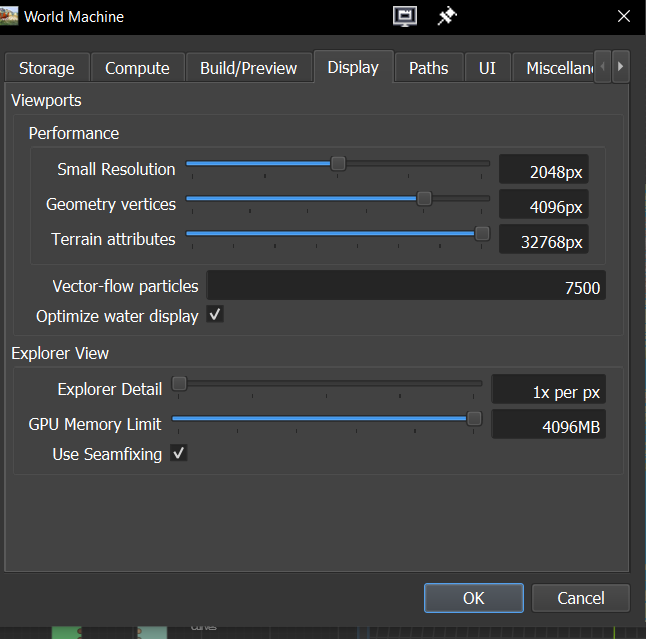
Task: Click the Vector-flow particles label
Action: pos(125,286)
